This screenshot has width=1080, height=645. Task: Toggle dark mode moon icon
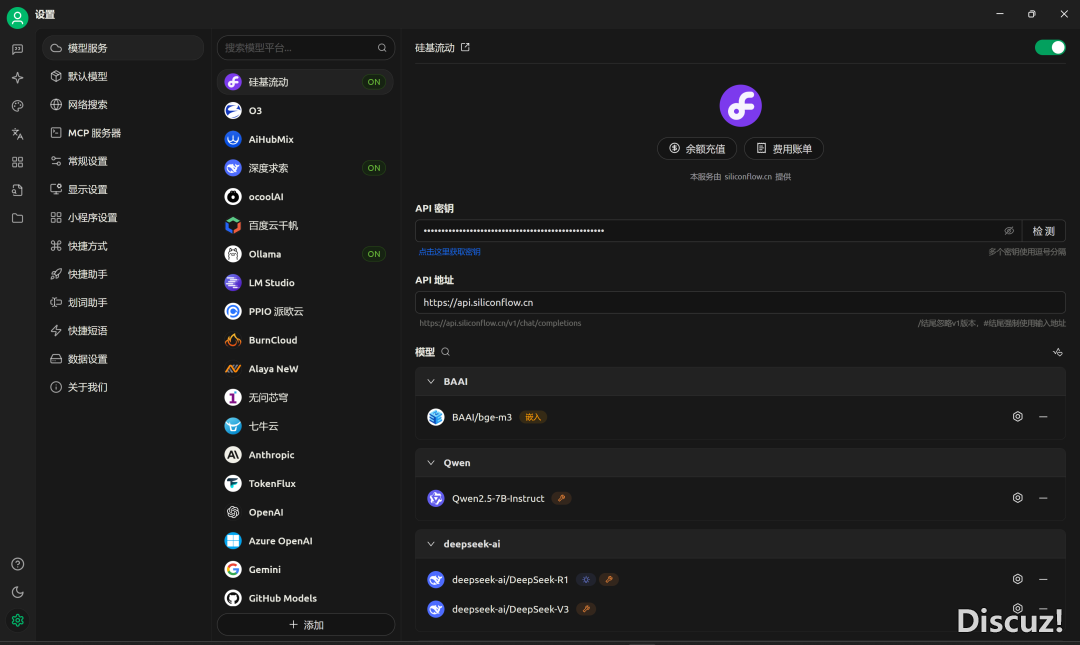(x=17, y=592)
